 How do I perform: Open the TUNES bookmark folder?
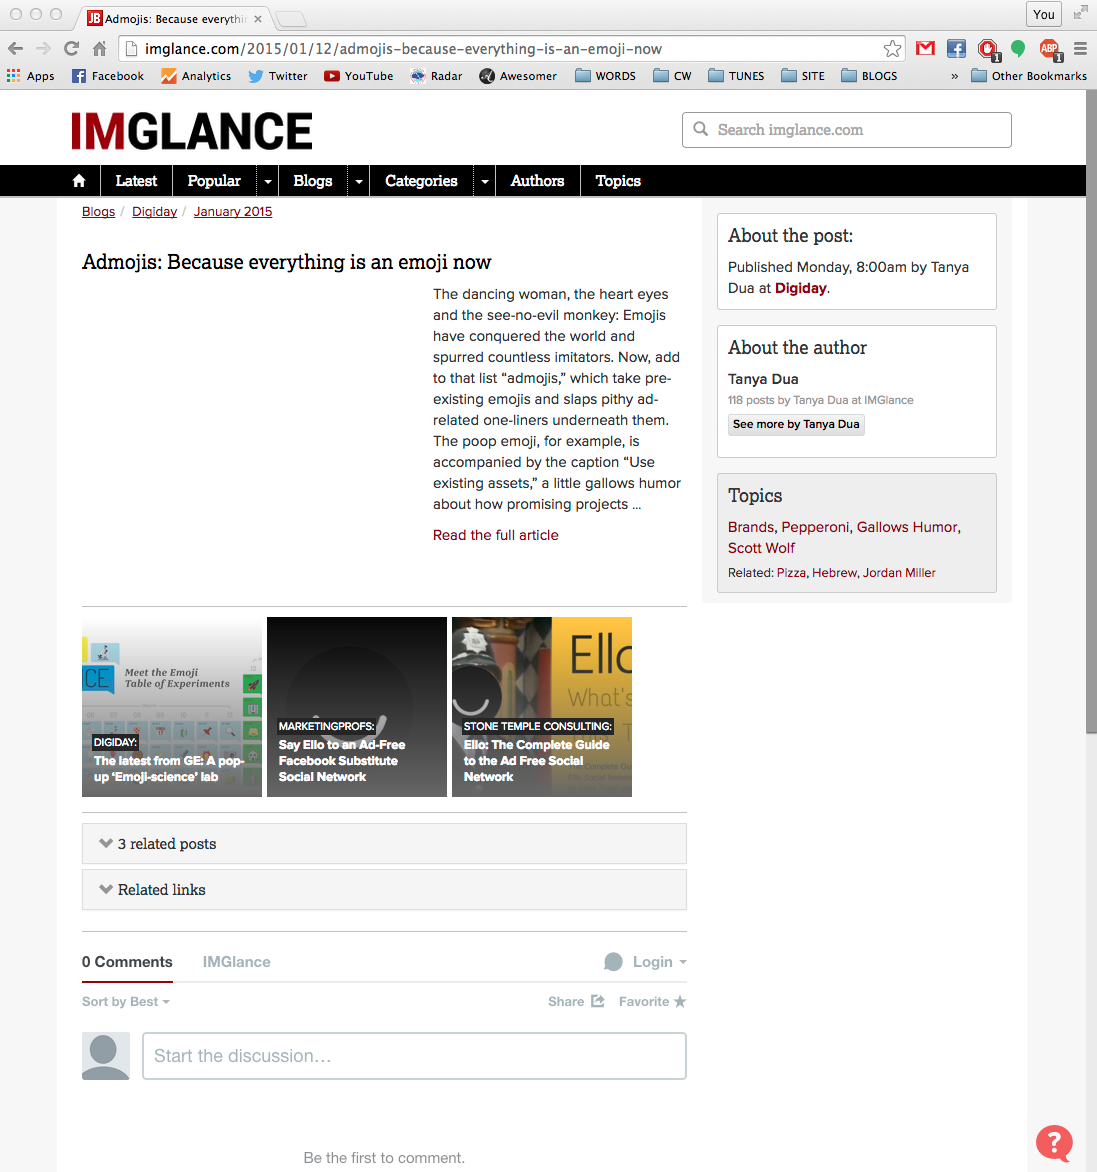[x=736, y=76]
